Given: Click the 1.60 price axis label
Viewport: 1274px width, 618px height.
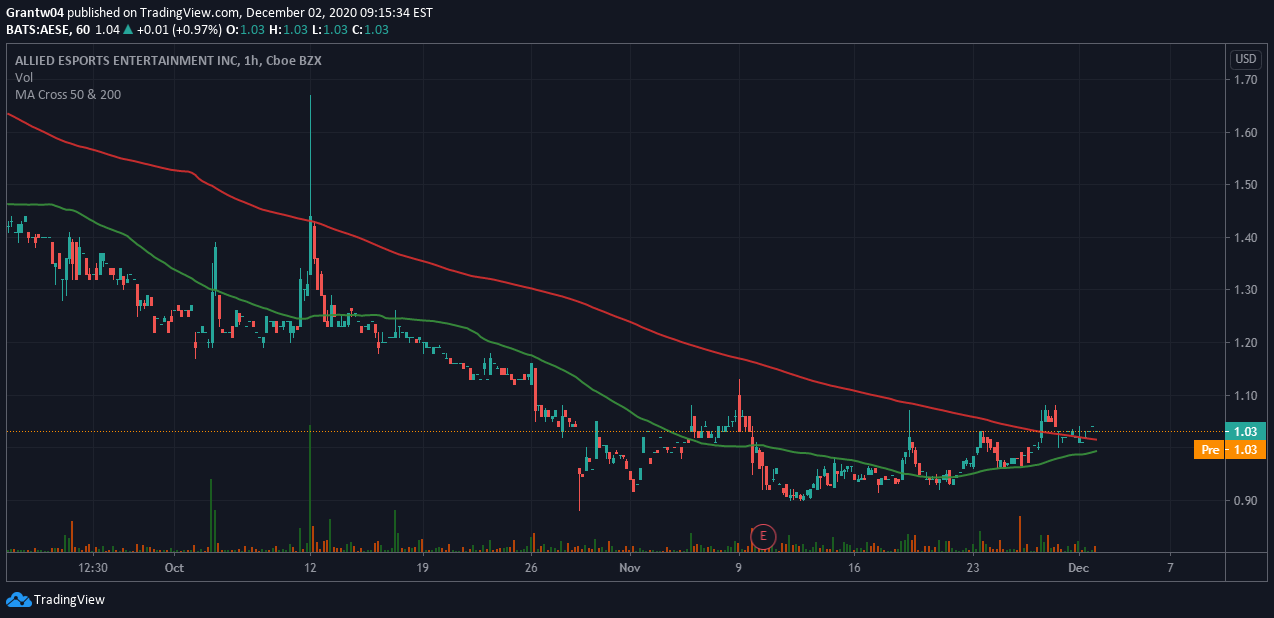Looking at the screenshot, I should point(1245,132).
